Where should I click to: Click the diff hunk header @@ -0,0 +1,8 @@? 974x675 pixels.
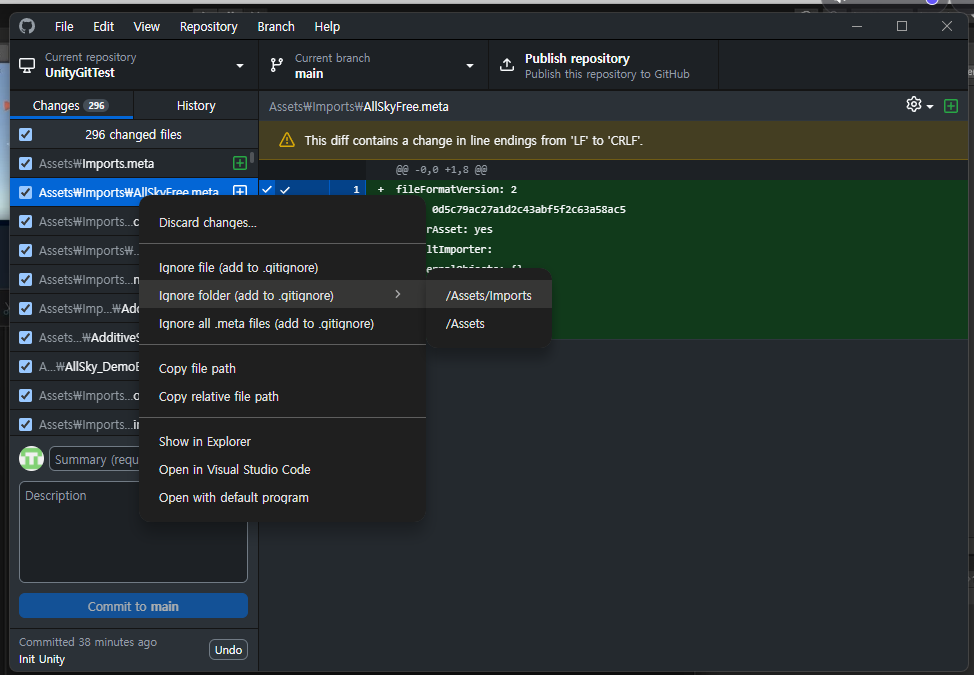point(441,170)
